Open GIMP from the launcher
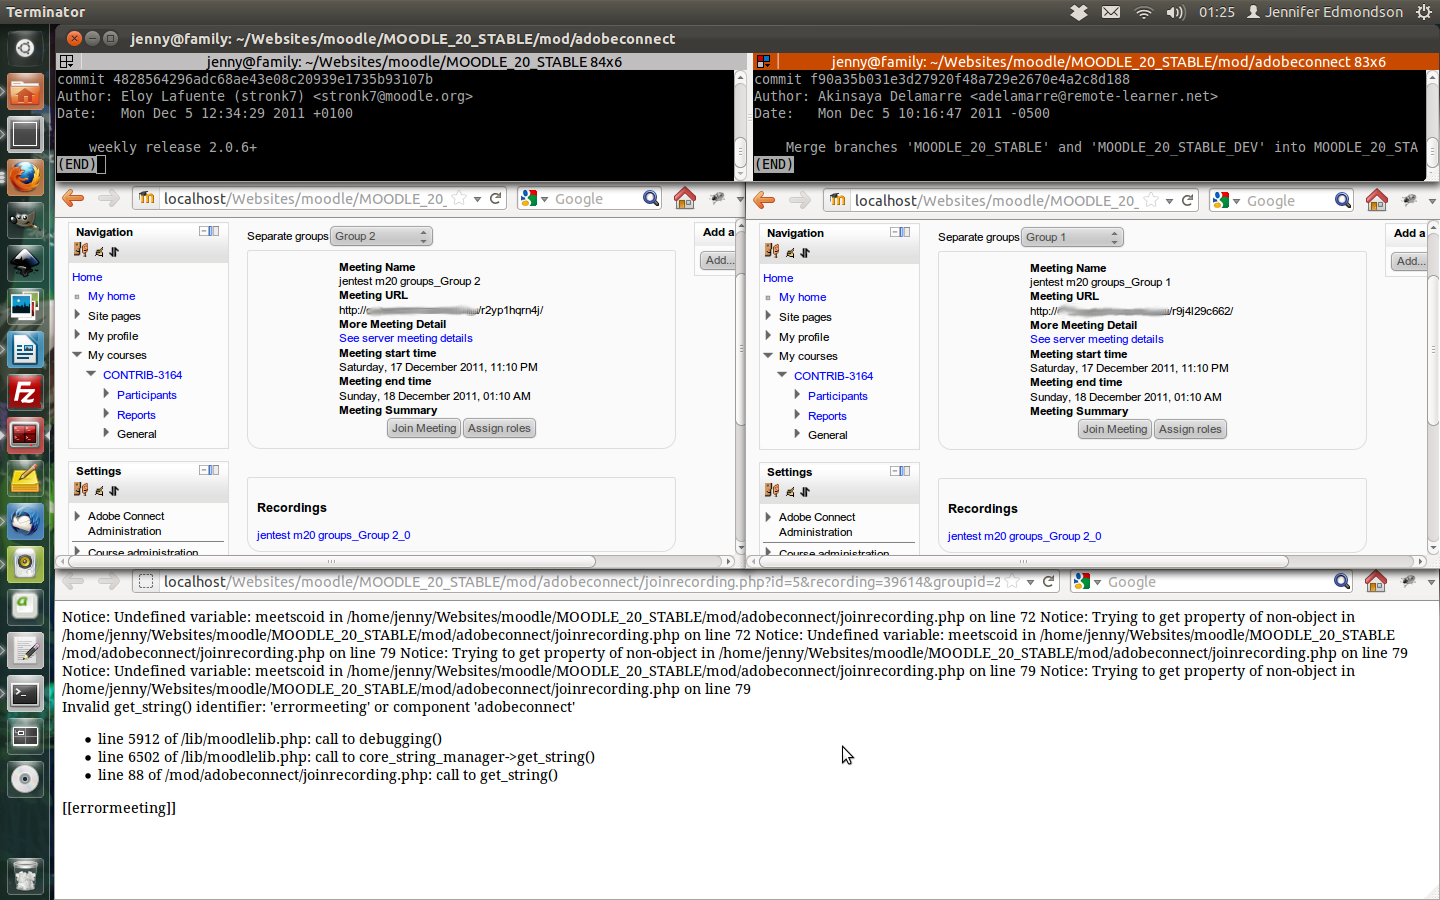This screenshot has height=900, width=1440. click(x=25, y=219)
